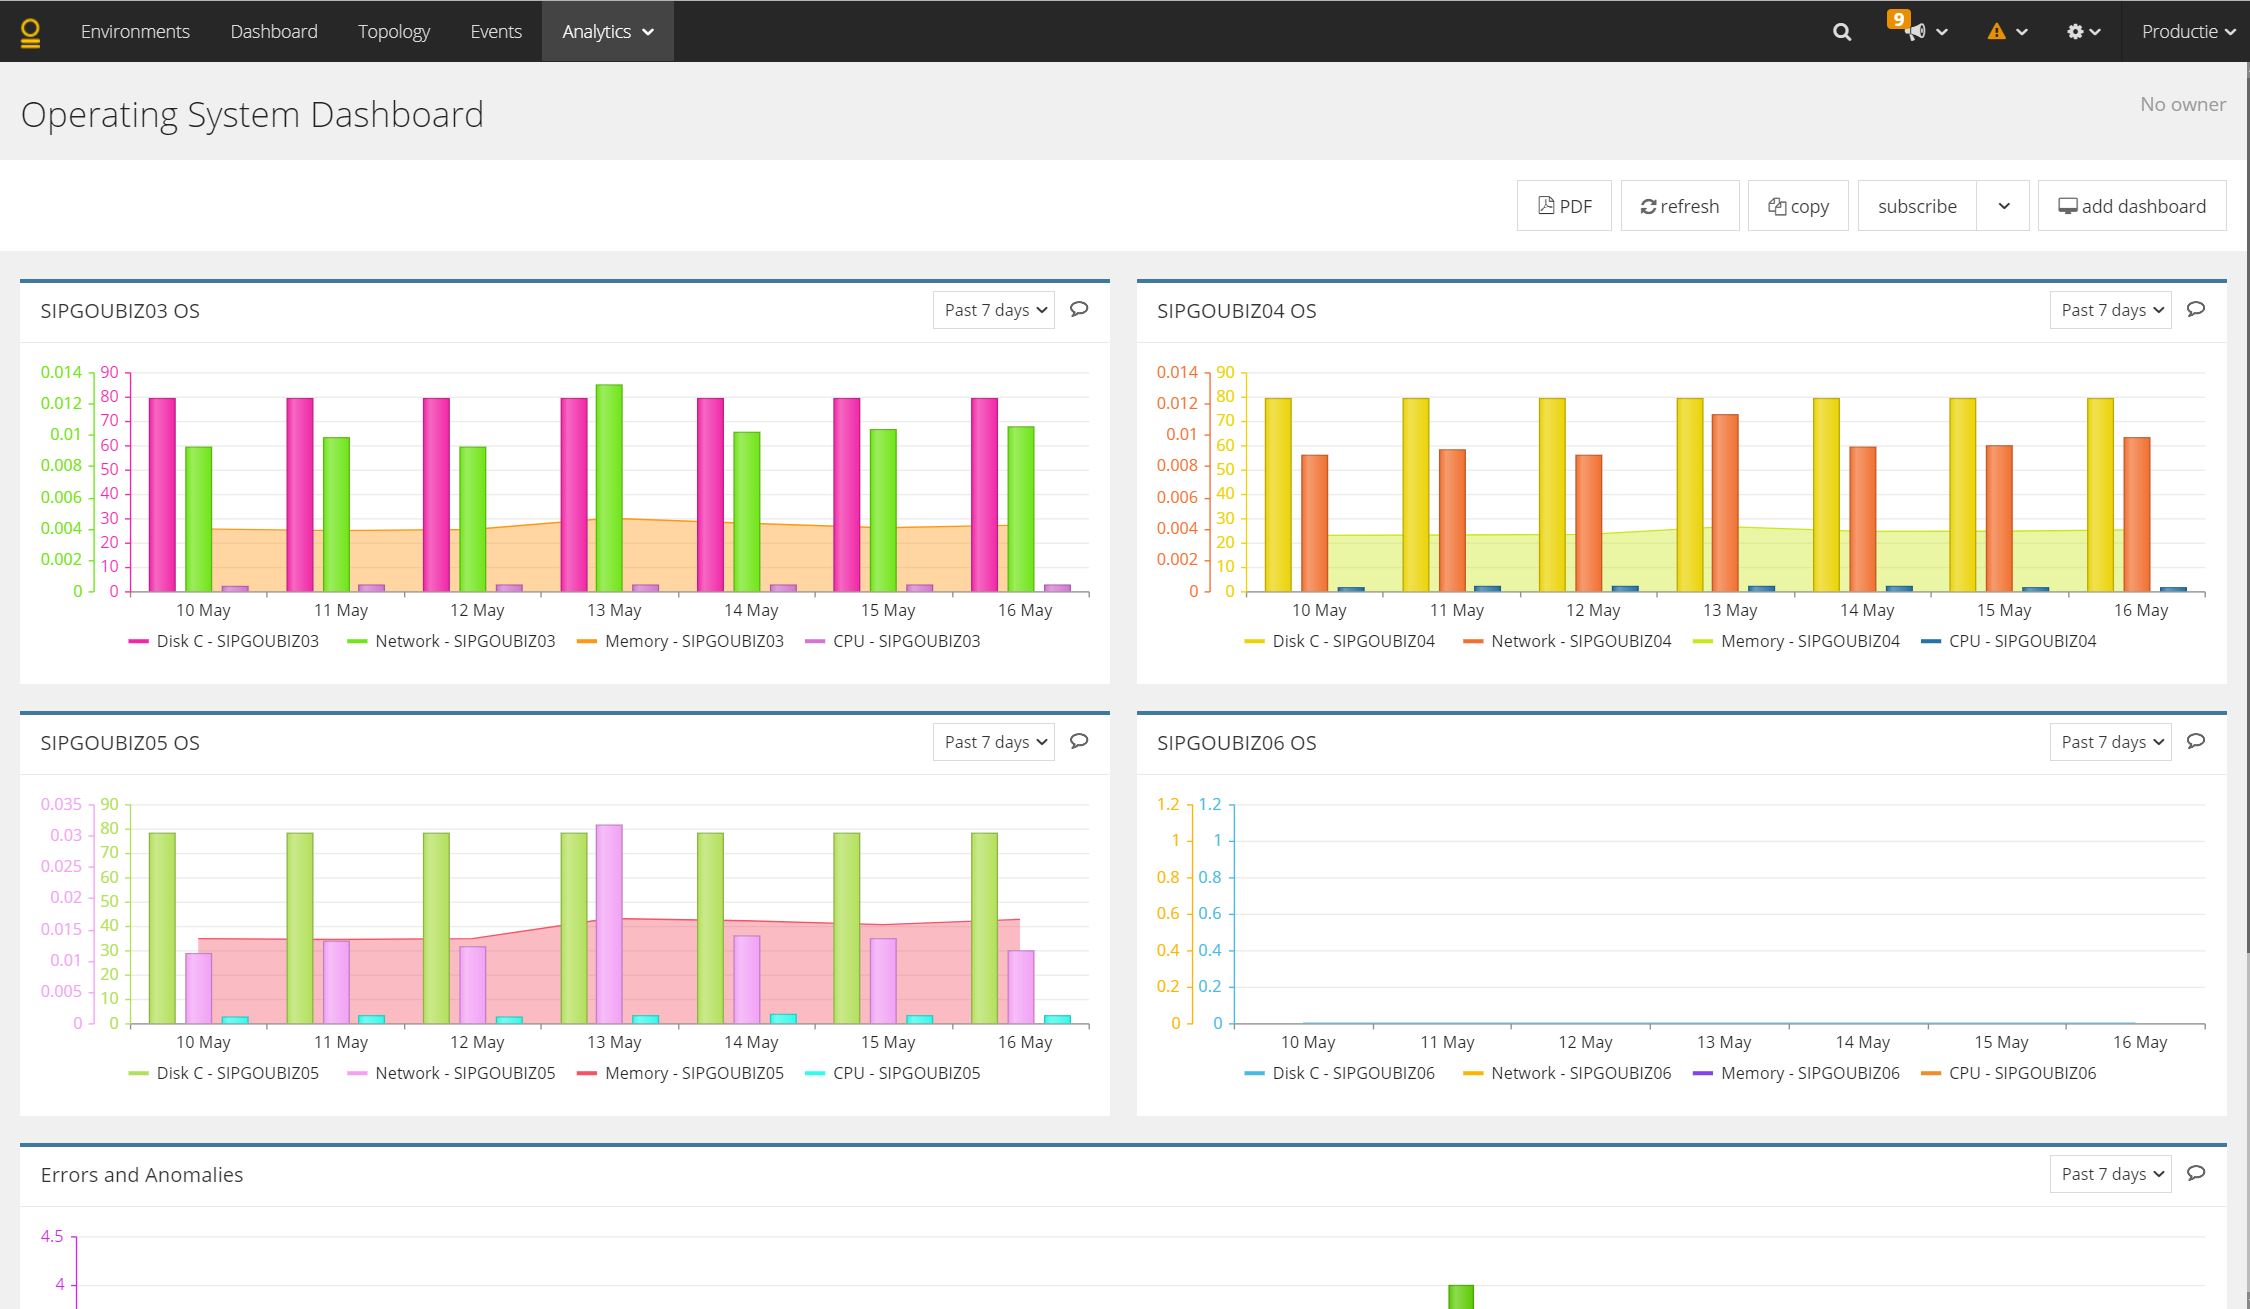Export the dashboard as PDF
Image resolution: width=2250 pixels, height=1309 pixels.
1564,206
